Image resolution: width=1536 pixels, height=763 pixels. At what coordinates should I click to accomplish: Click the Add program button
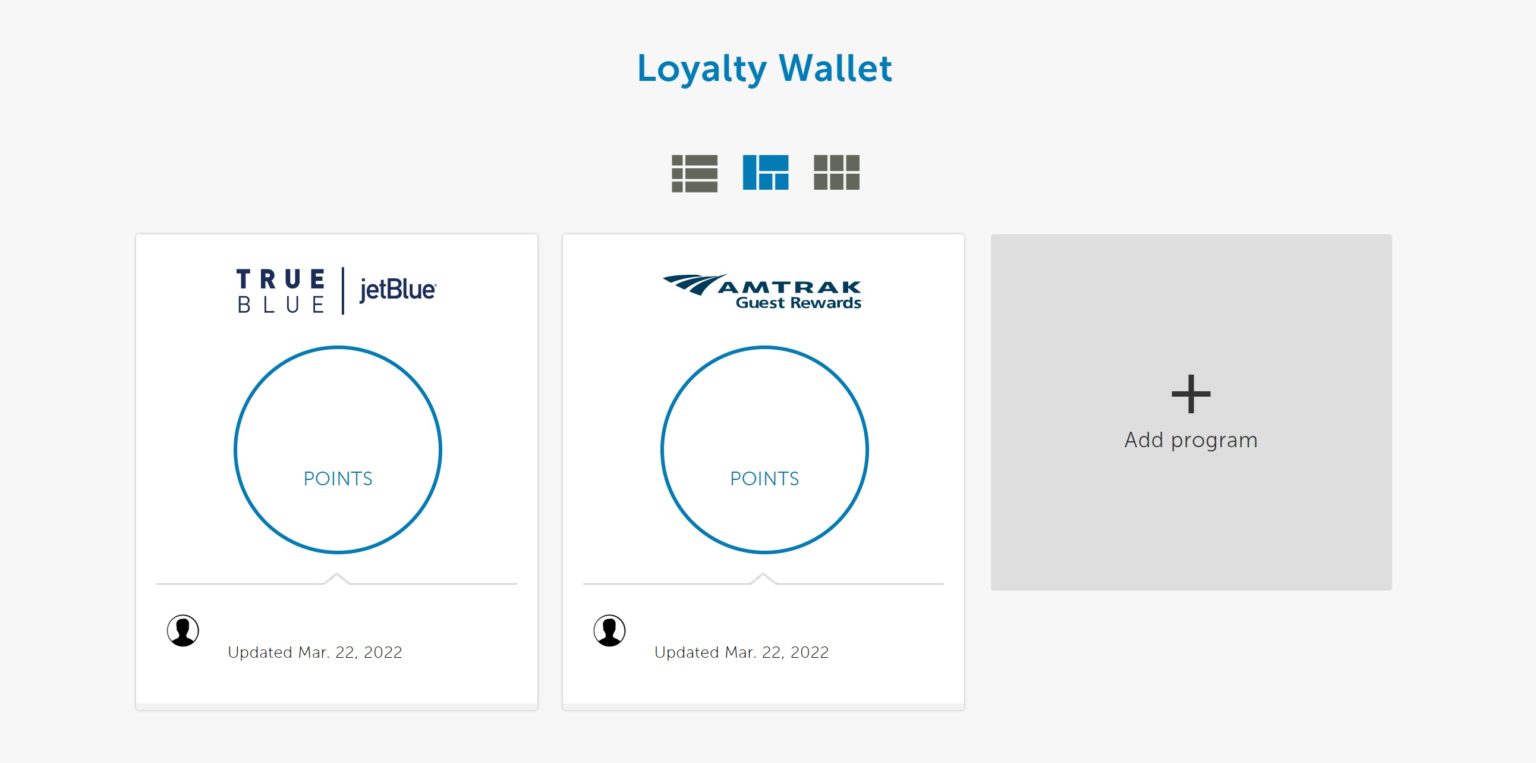pyautogui.click(x=1190, y=412)
